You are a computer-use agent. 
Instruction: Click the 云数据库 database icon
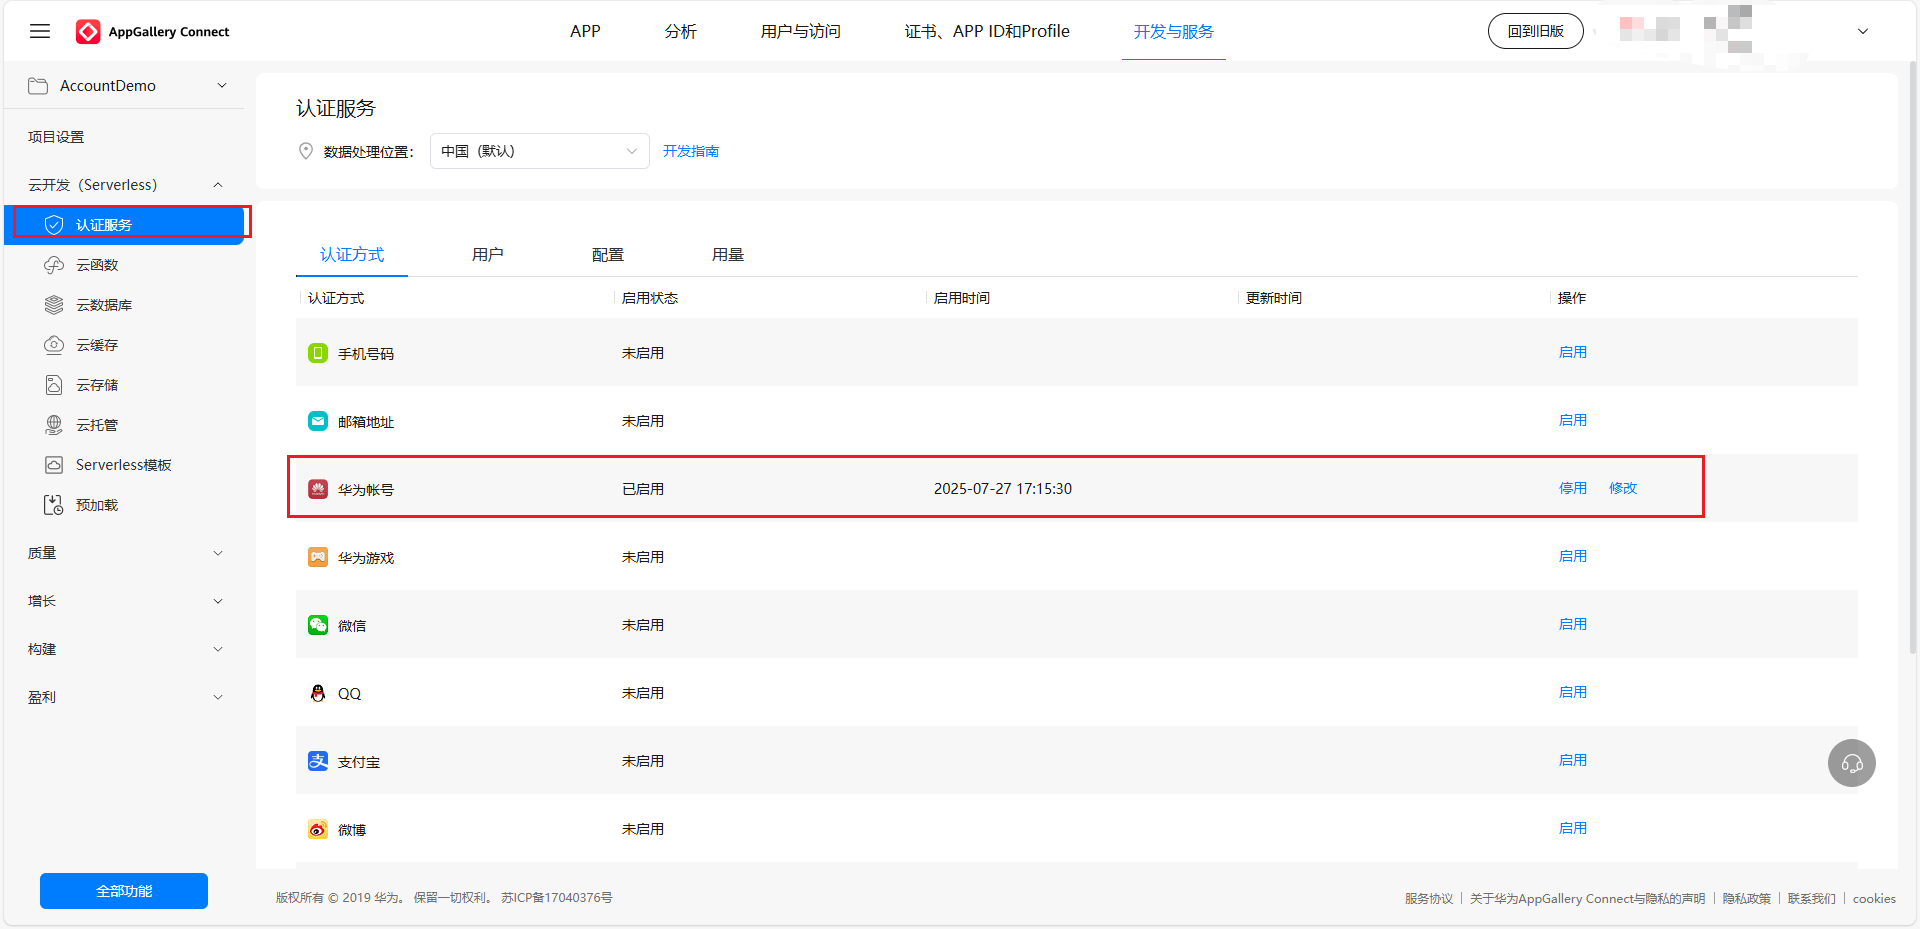54,305
